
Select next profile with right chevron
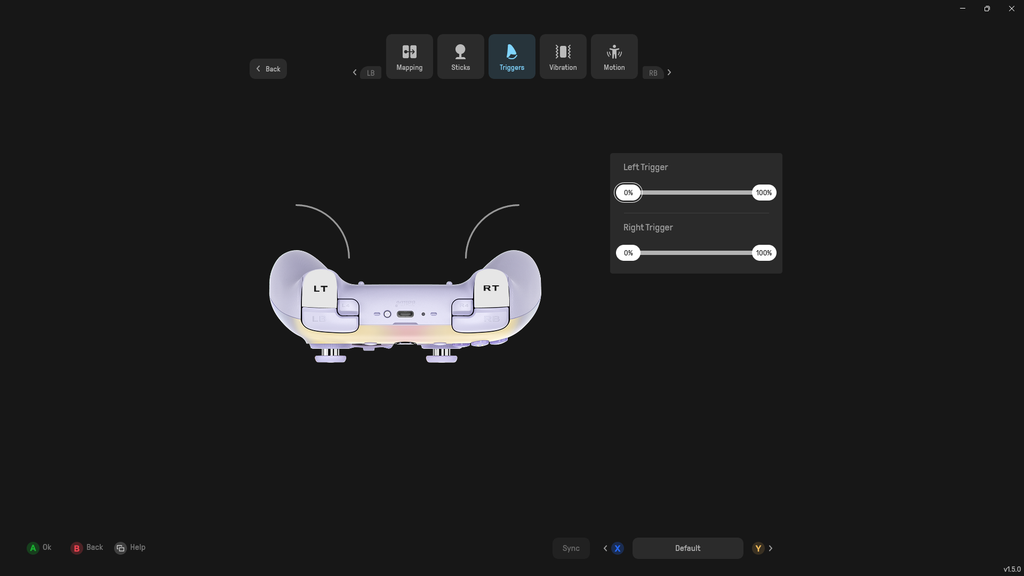tap(771, 549)
